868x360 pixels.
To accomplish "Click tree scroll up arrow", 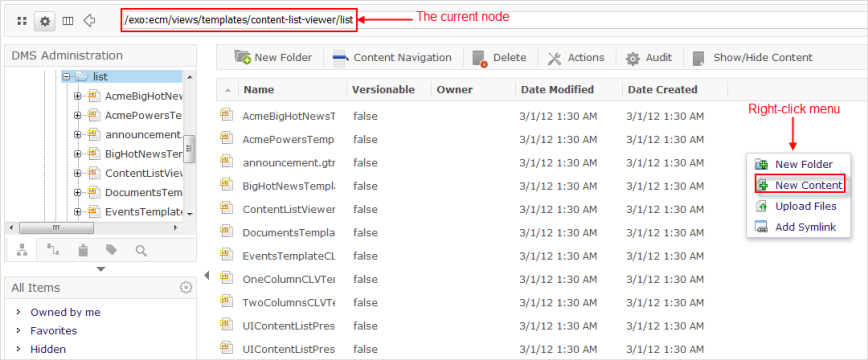I will [189, 77].
